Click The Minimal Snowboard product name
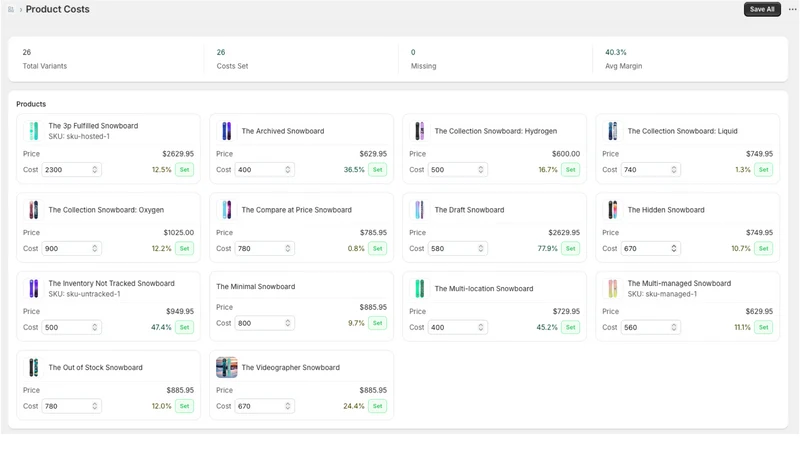The height and width of the screenshot is (450, 800). (x=256, y=286)
